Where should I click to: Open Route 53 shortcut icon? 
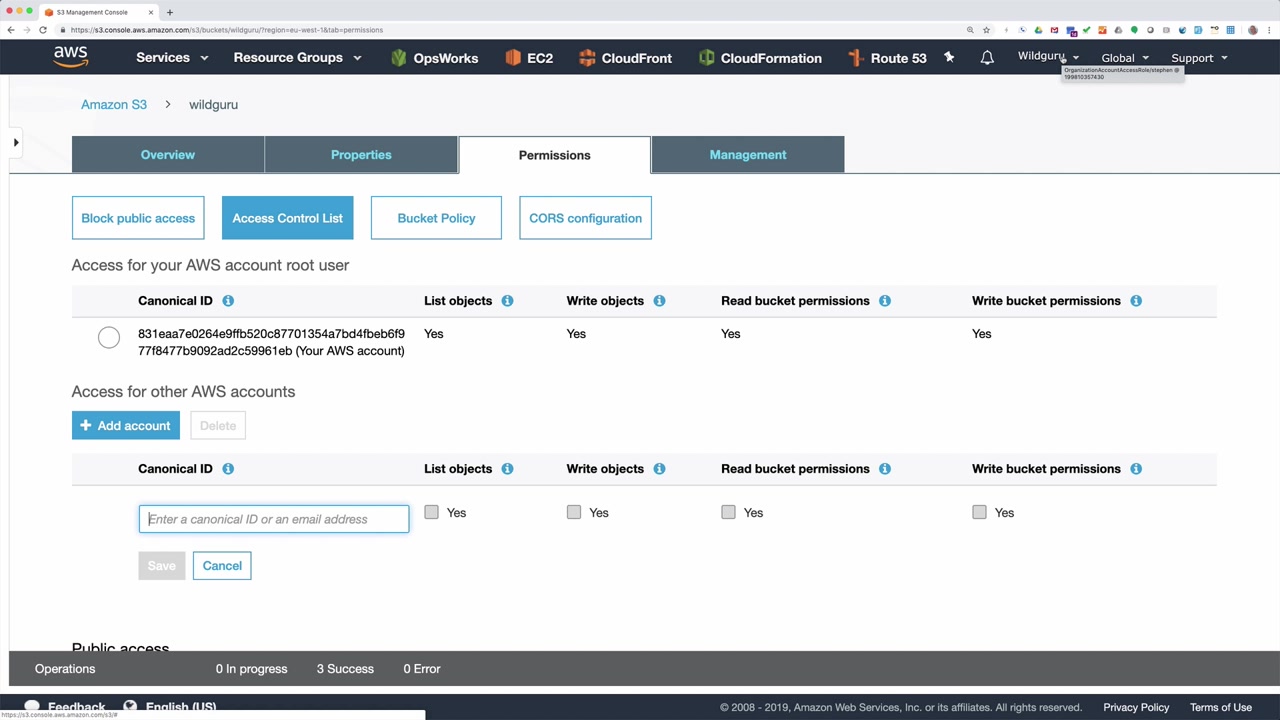pyautogui.click(x=855, y=58)
